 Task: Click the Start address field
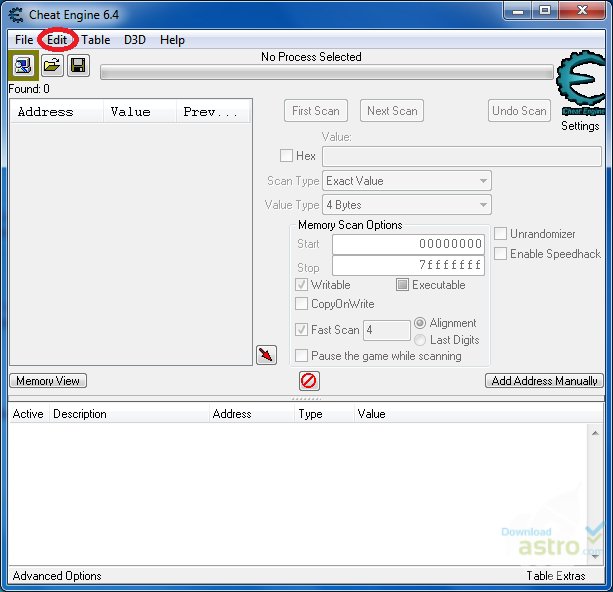[409, 244]
